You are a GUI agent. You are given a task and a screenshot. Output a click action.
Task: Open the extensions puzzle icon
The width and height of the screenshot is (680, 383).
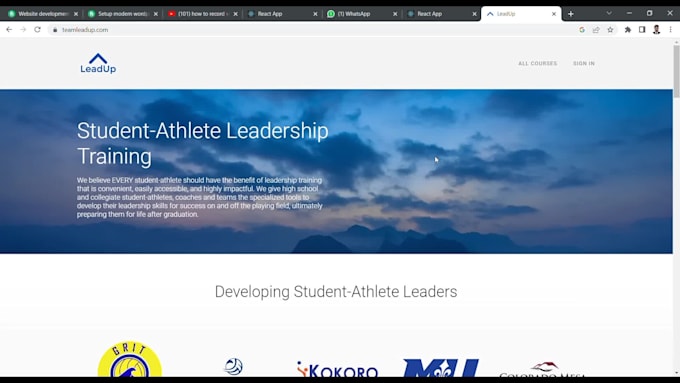point(628,29)
